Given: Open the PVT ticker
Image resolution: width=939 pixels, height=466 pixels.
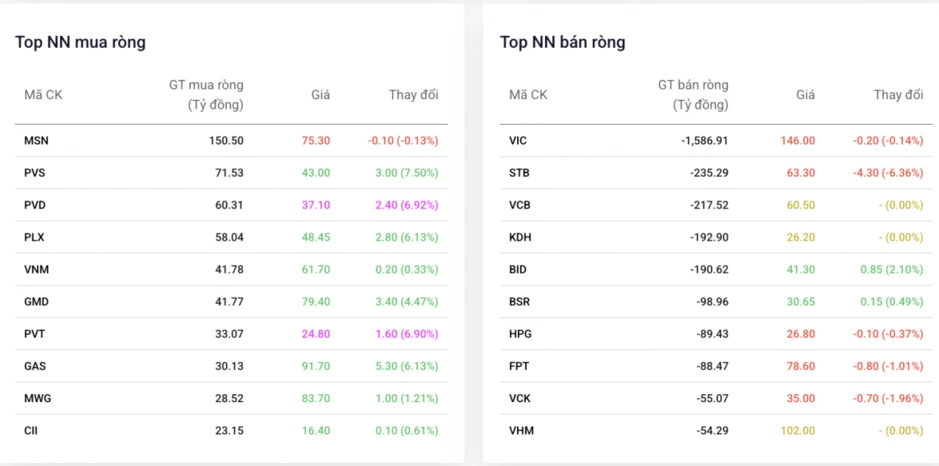Looking at the screenshot, I should pos(34,334).
